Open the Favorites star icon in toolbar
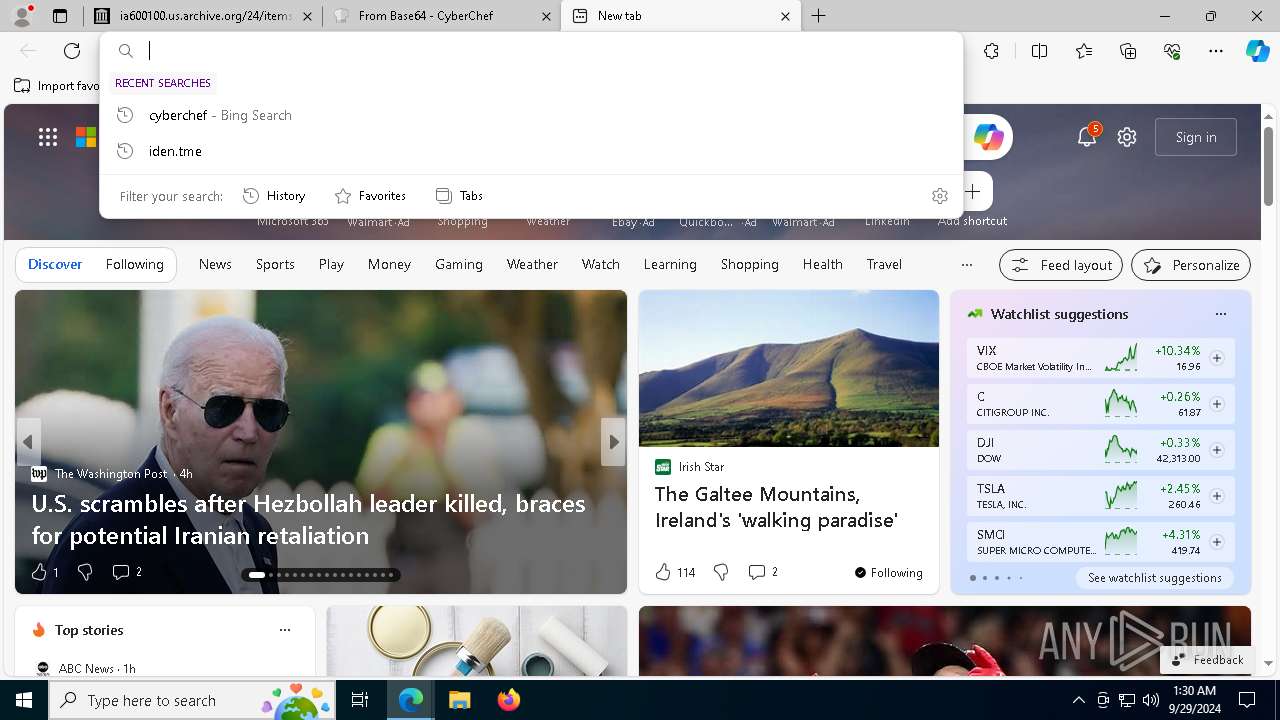Screen dimensions: 1280x720 click(1084, 51)
